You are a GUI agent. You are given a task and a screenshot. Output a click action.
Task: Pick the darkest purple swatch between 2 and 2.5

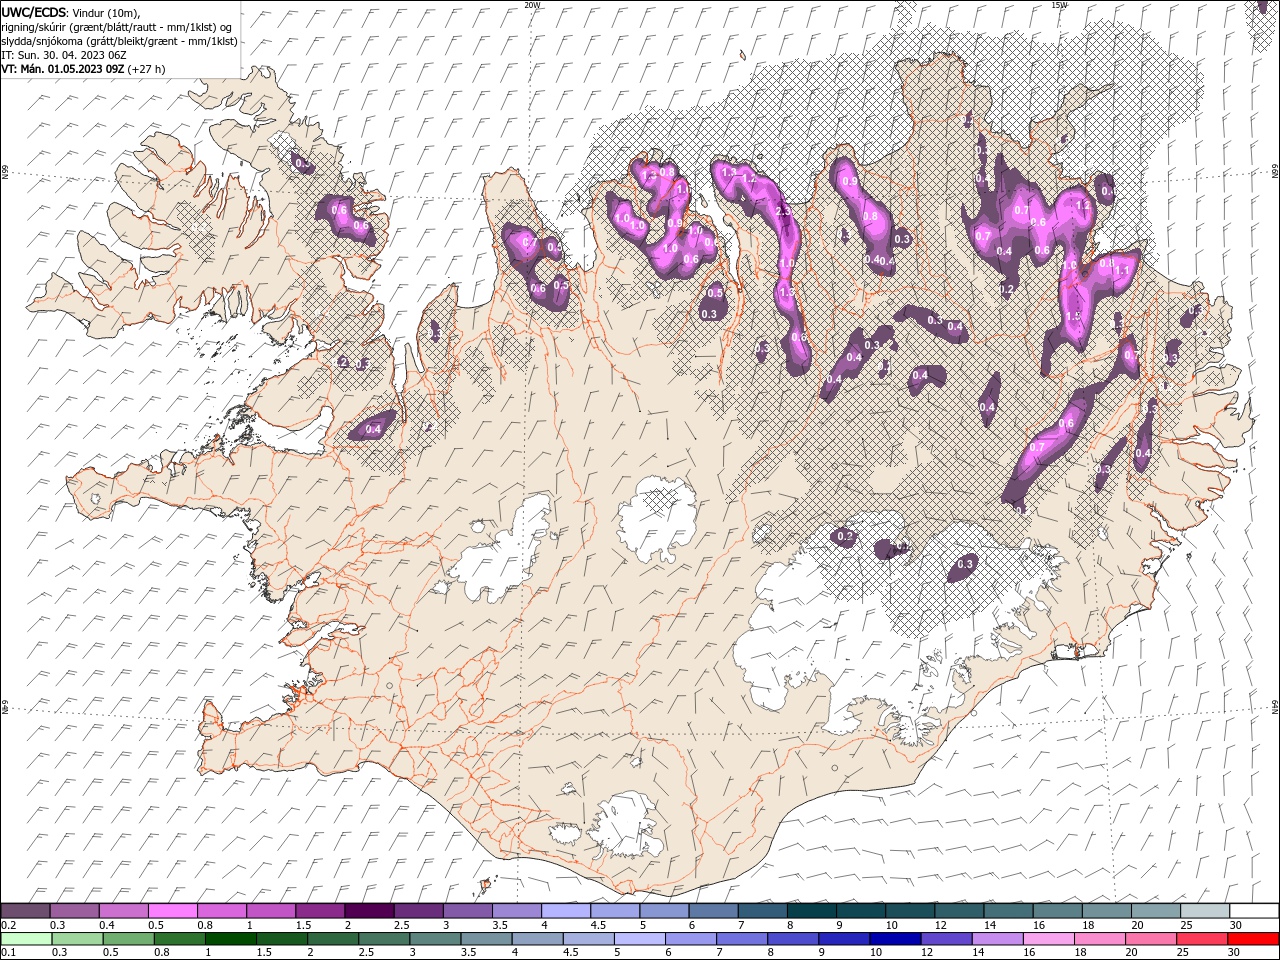(368, 911)
